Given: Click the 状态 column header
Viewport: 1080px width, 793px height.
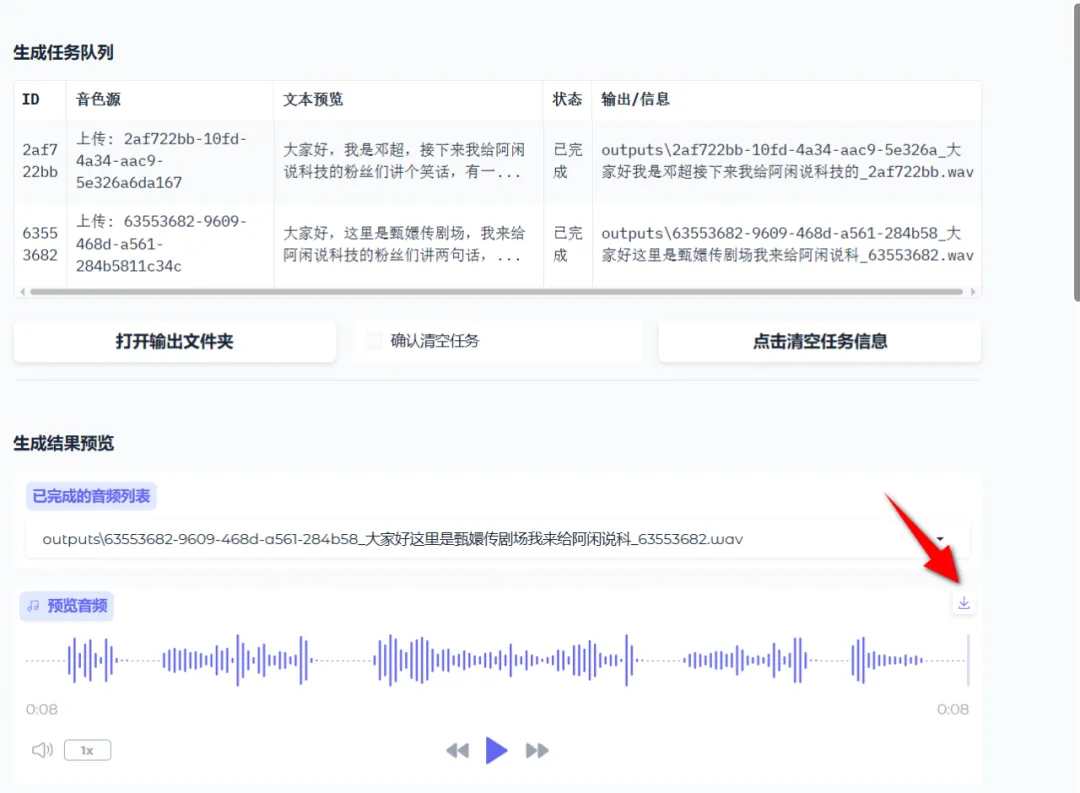Looking at the screenshot, I should [x=566, y=99].
